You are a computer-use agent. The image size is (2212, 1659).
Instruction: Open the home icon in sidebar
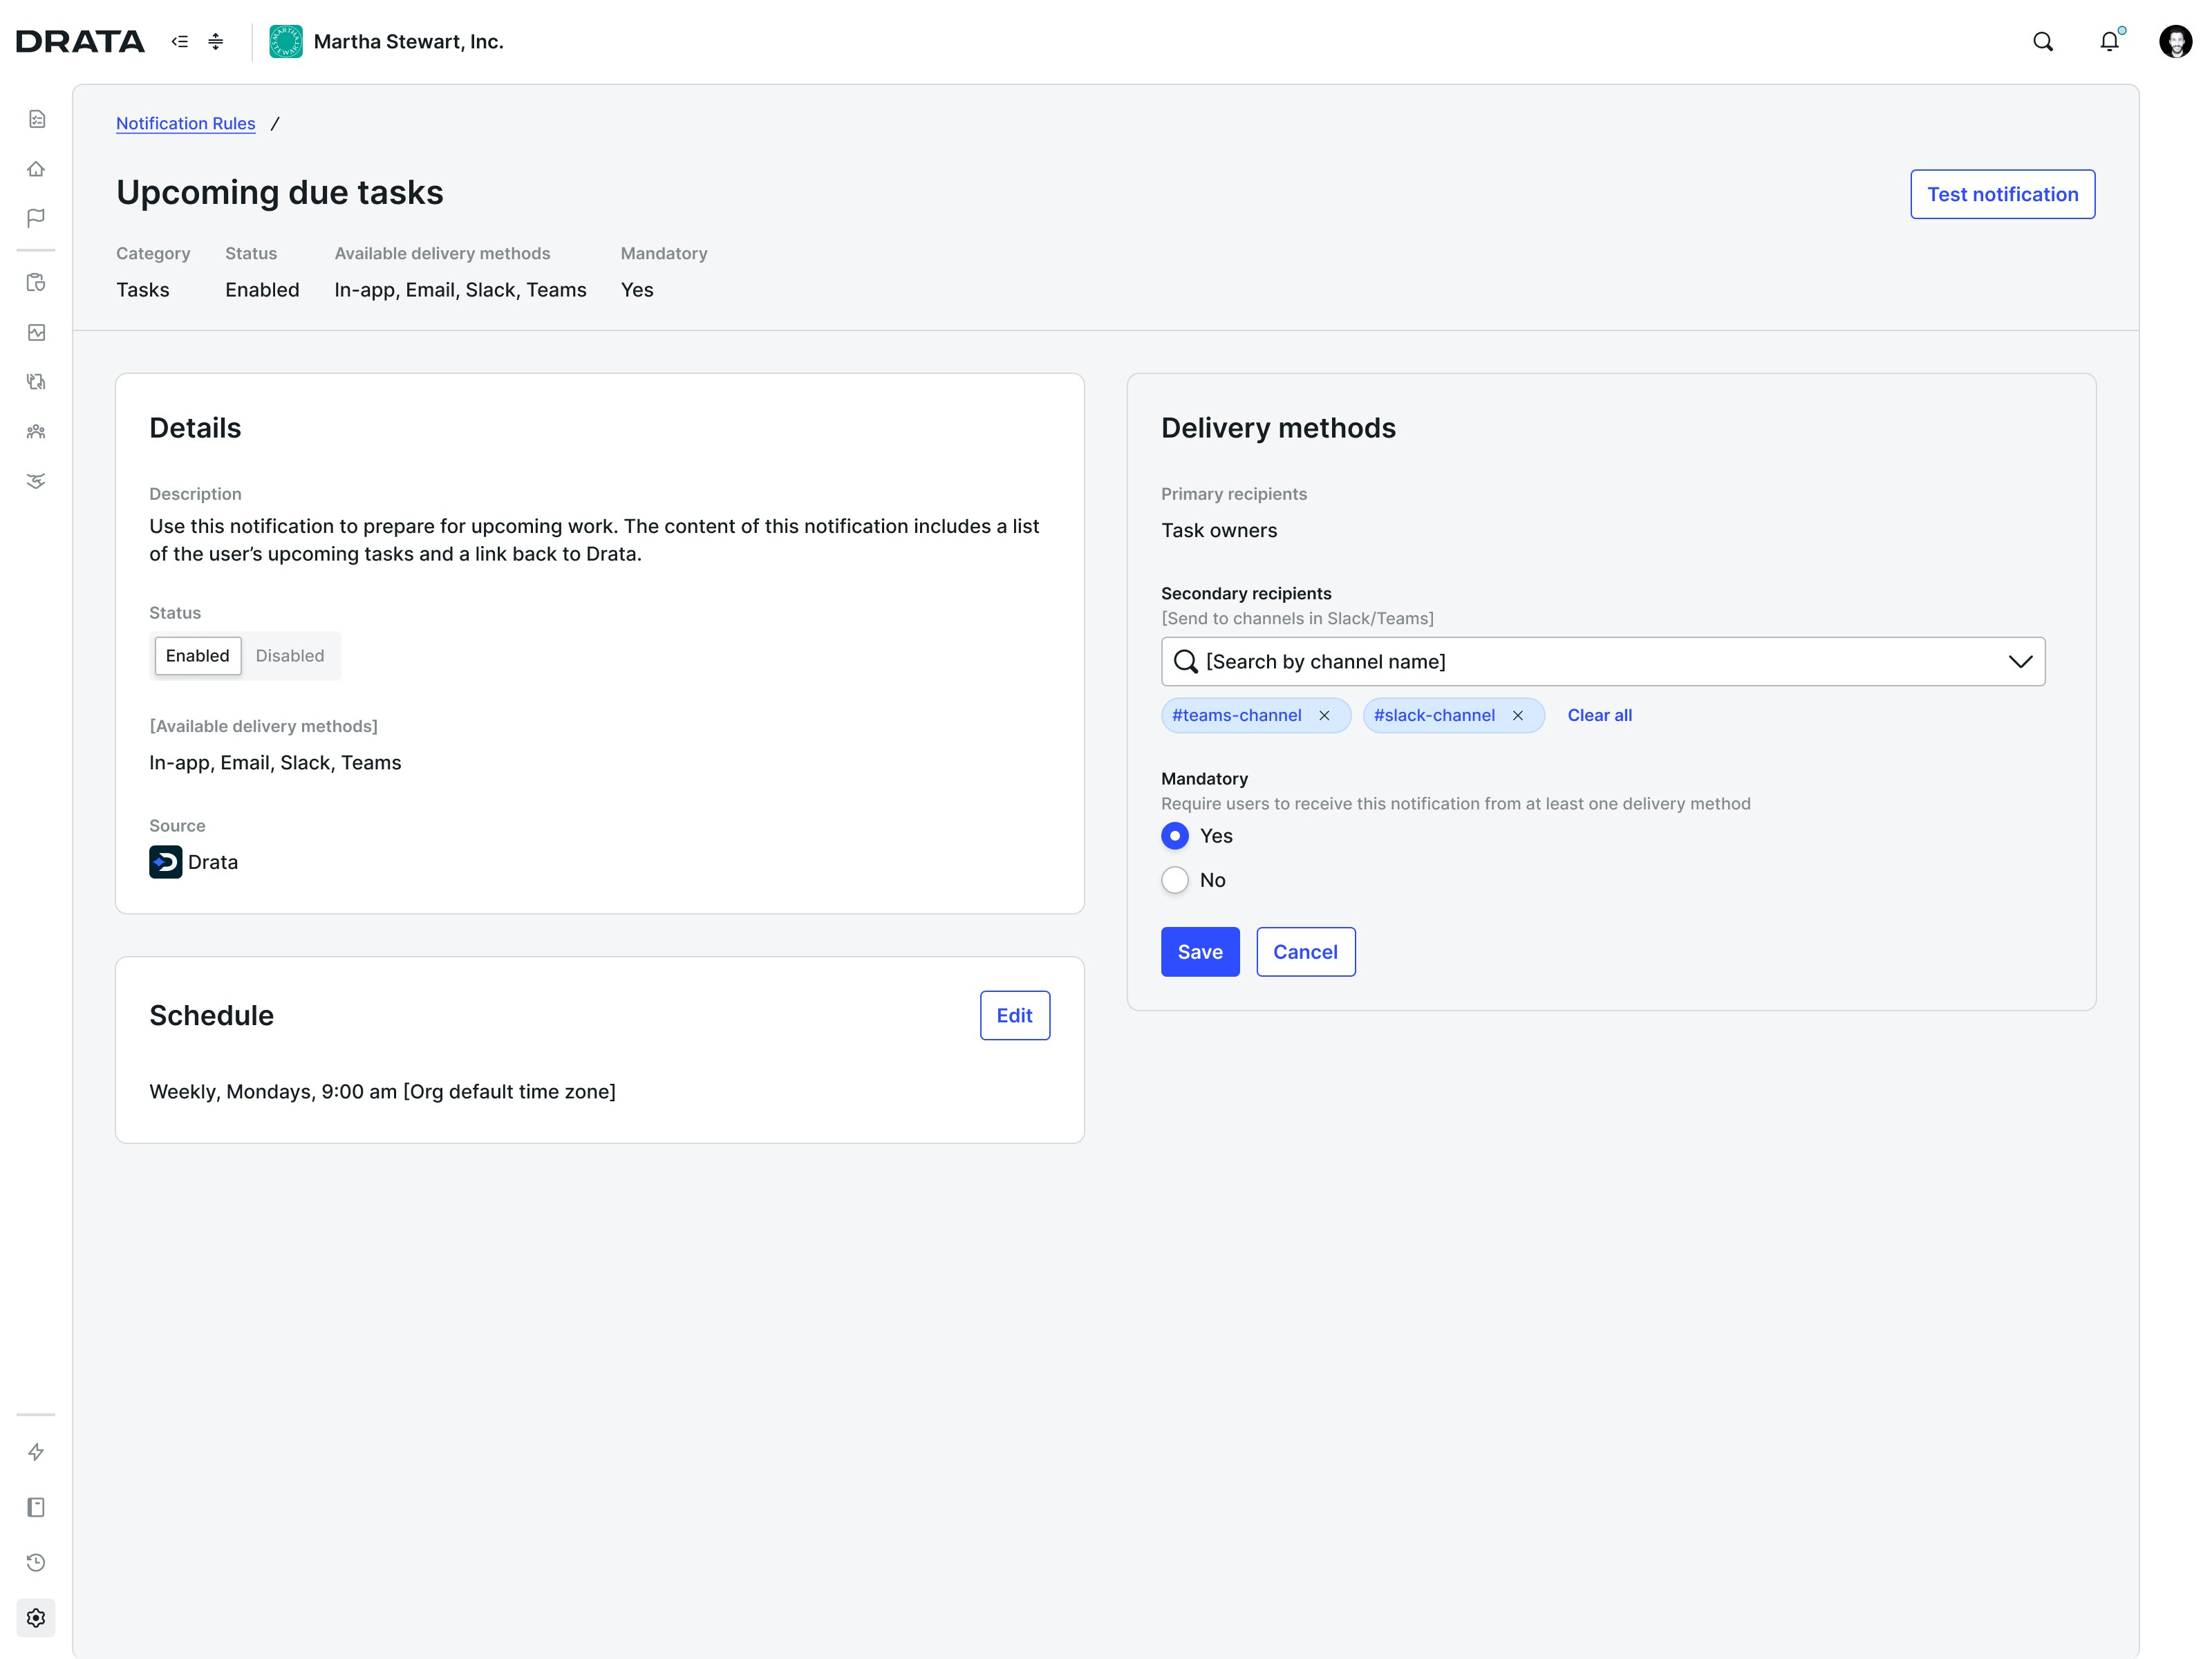36,169
